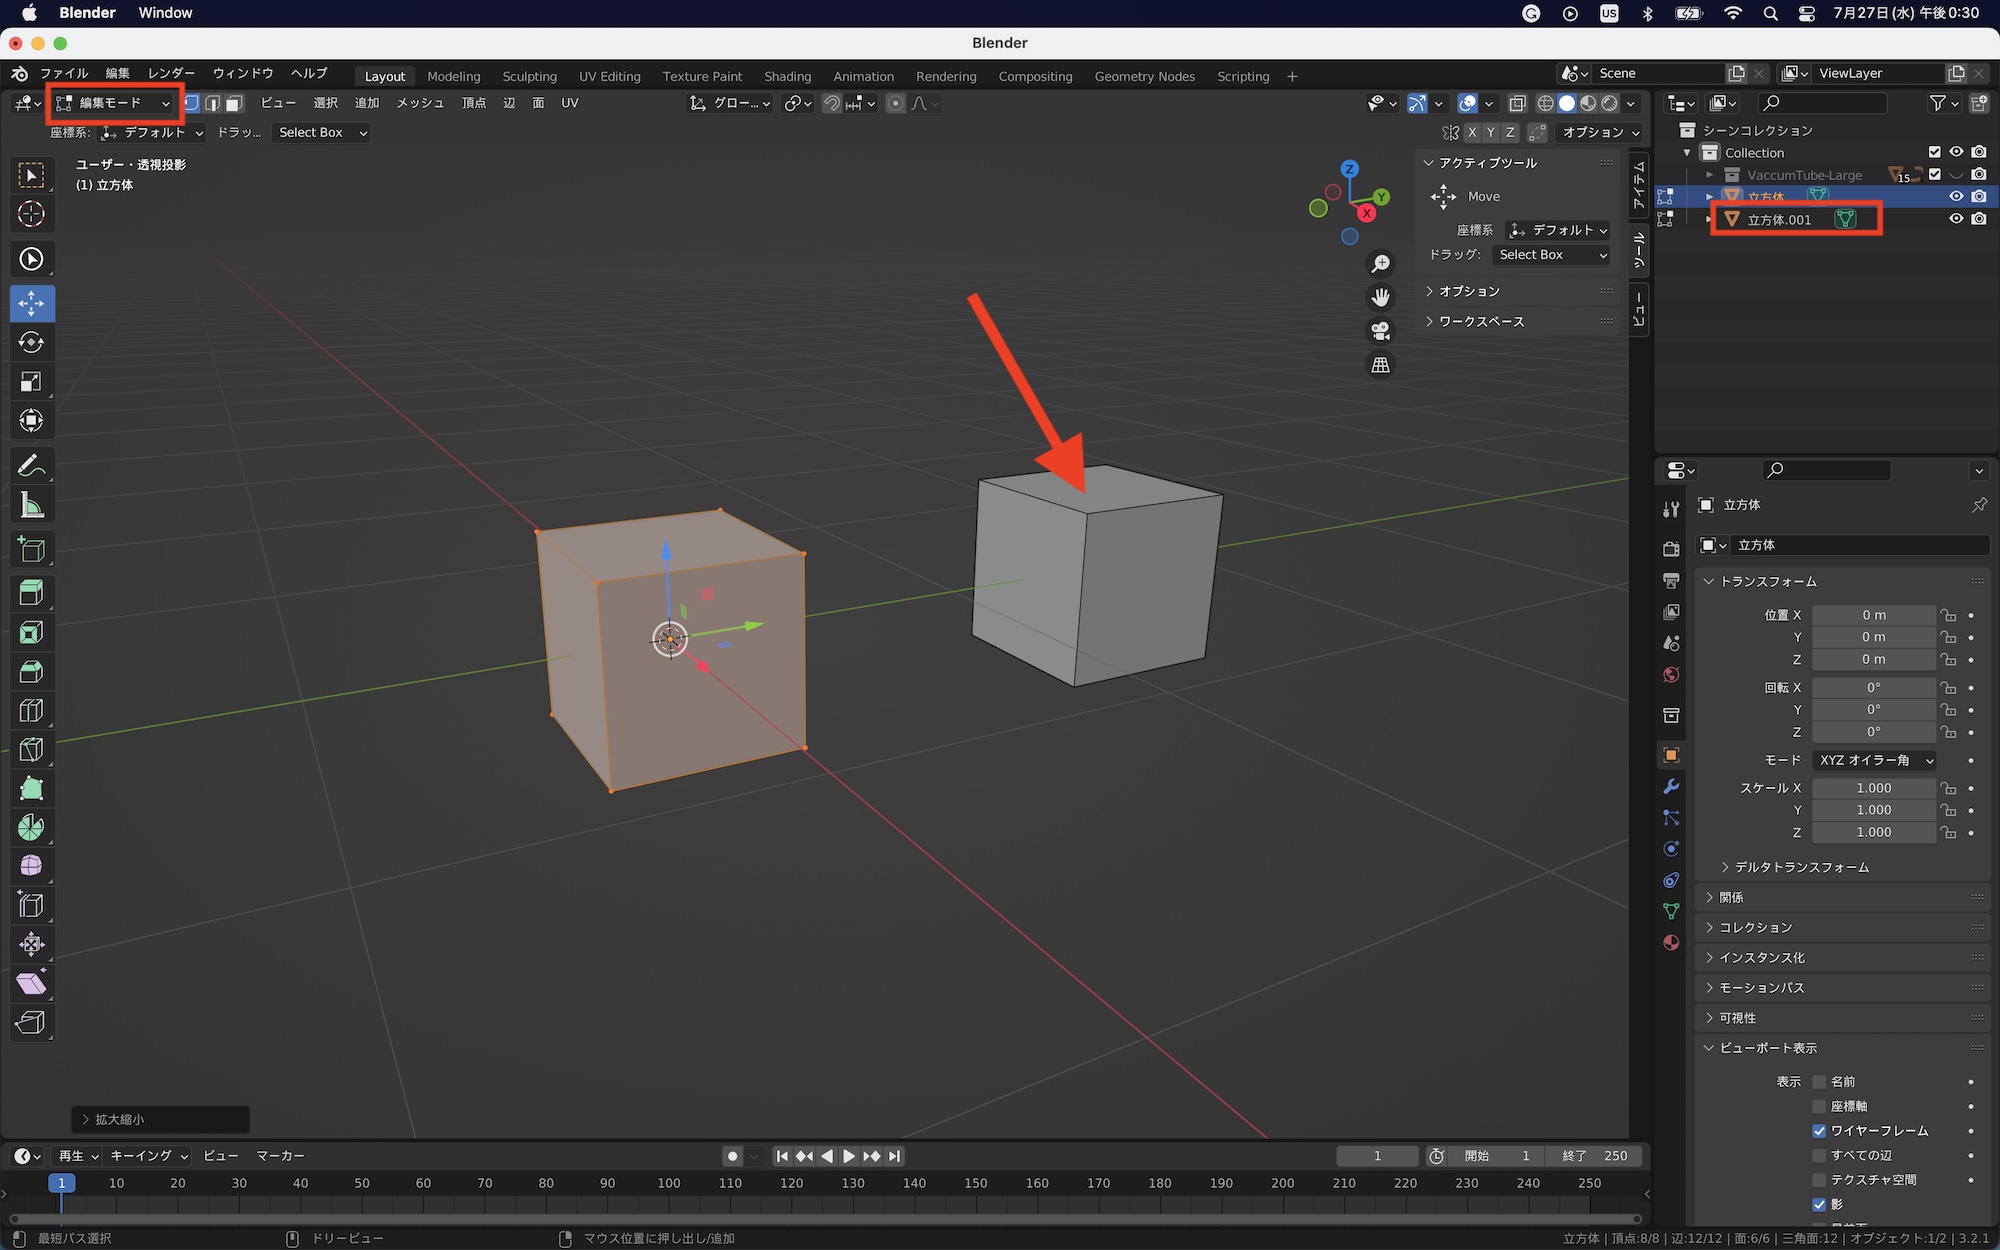Image resolution: width=2000 pixels, height=1250 pixels.
Task: Select the Knife tool
Action: coord(31,750)
